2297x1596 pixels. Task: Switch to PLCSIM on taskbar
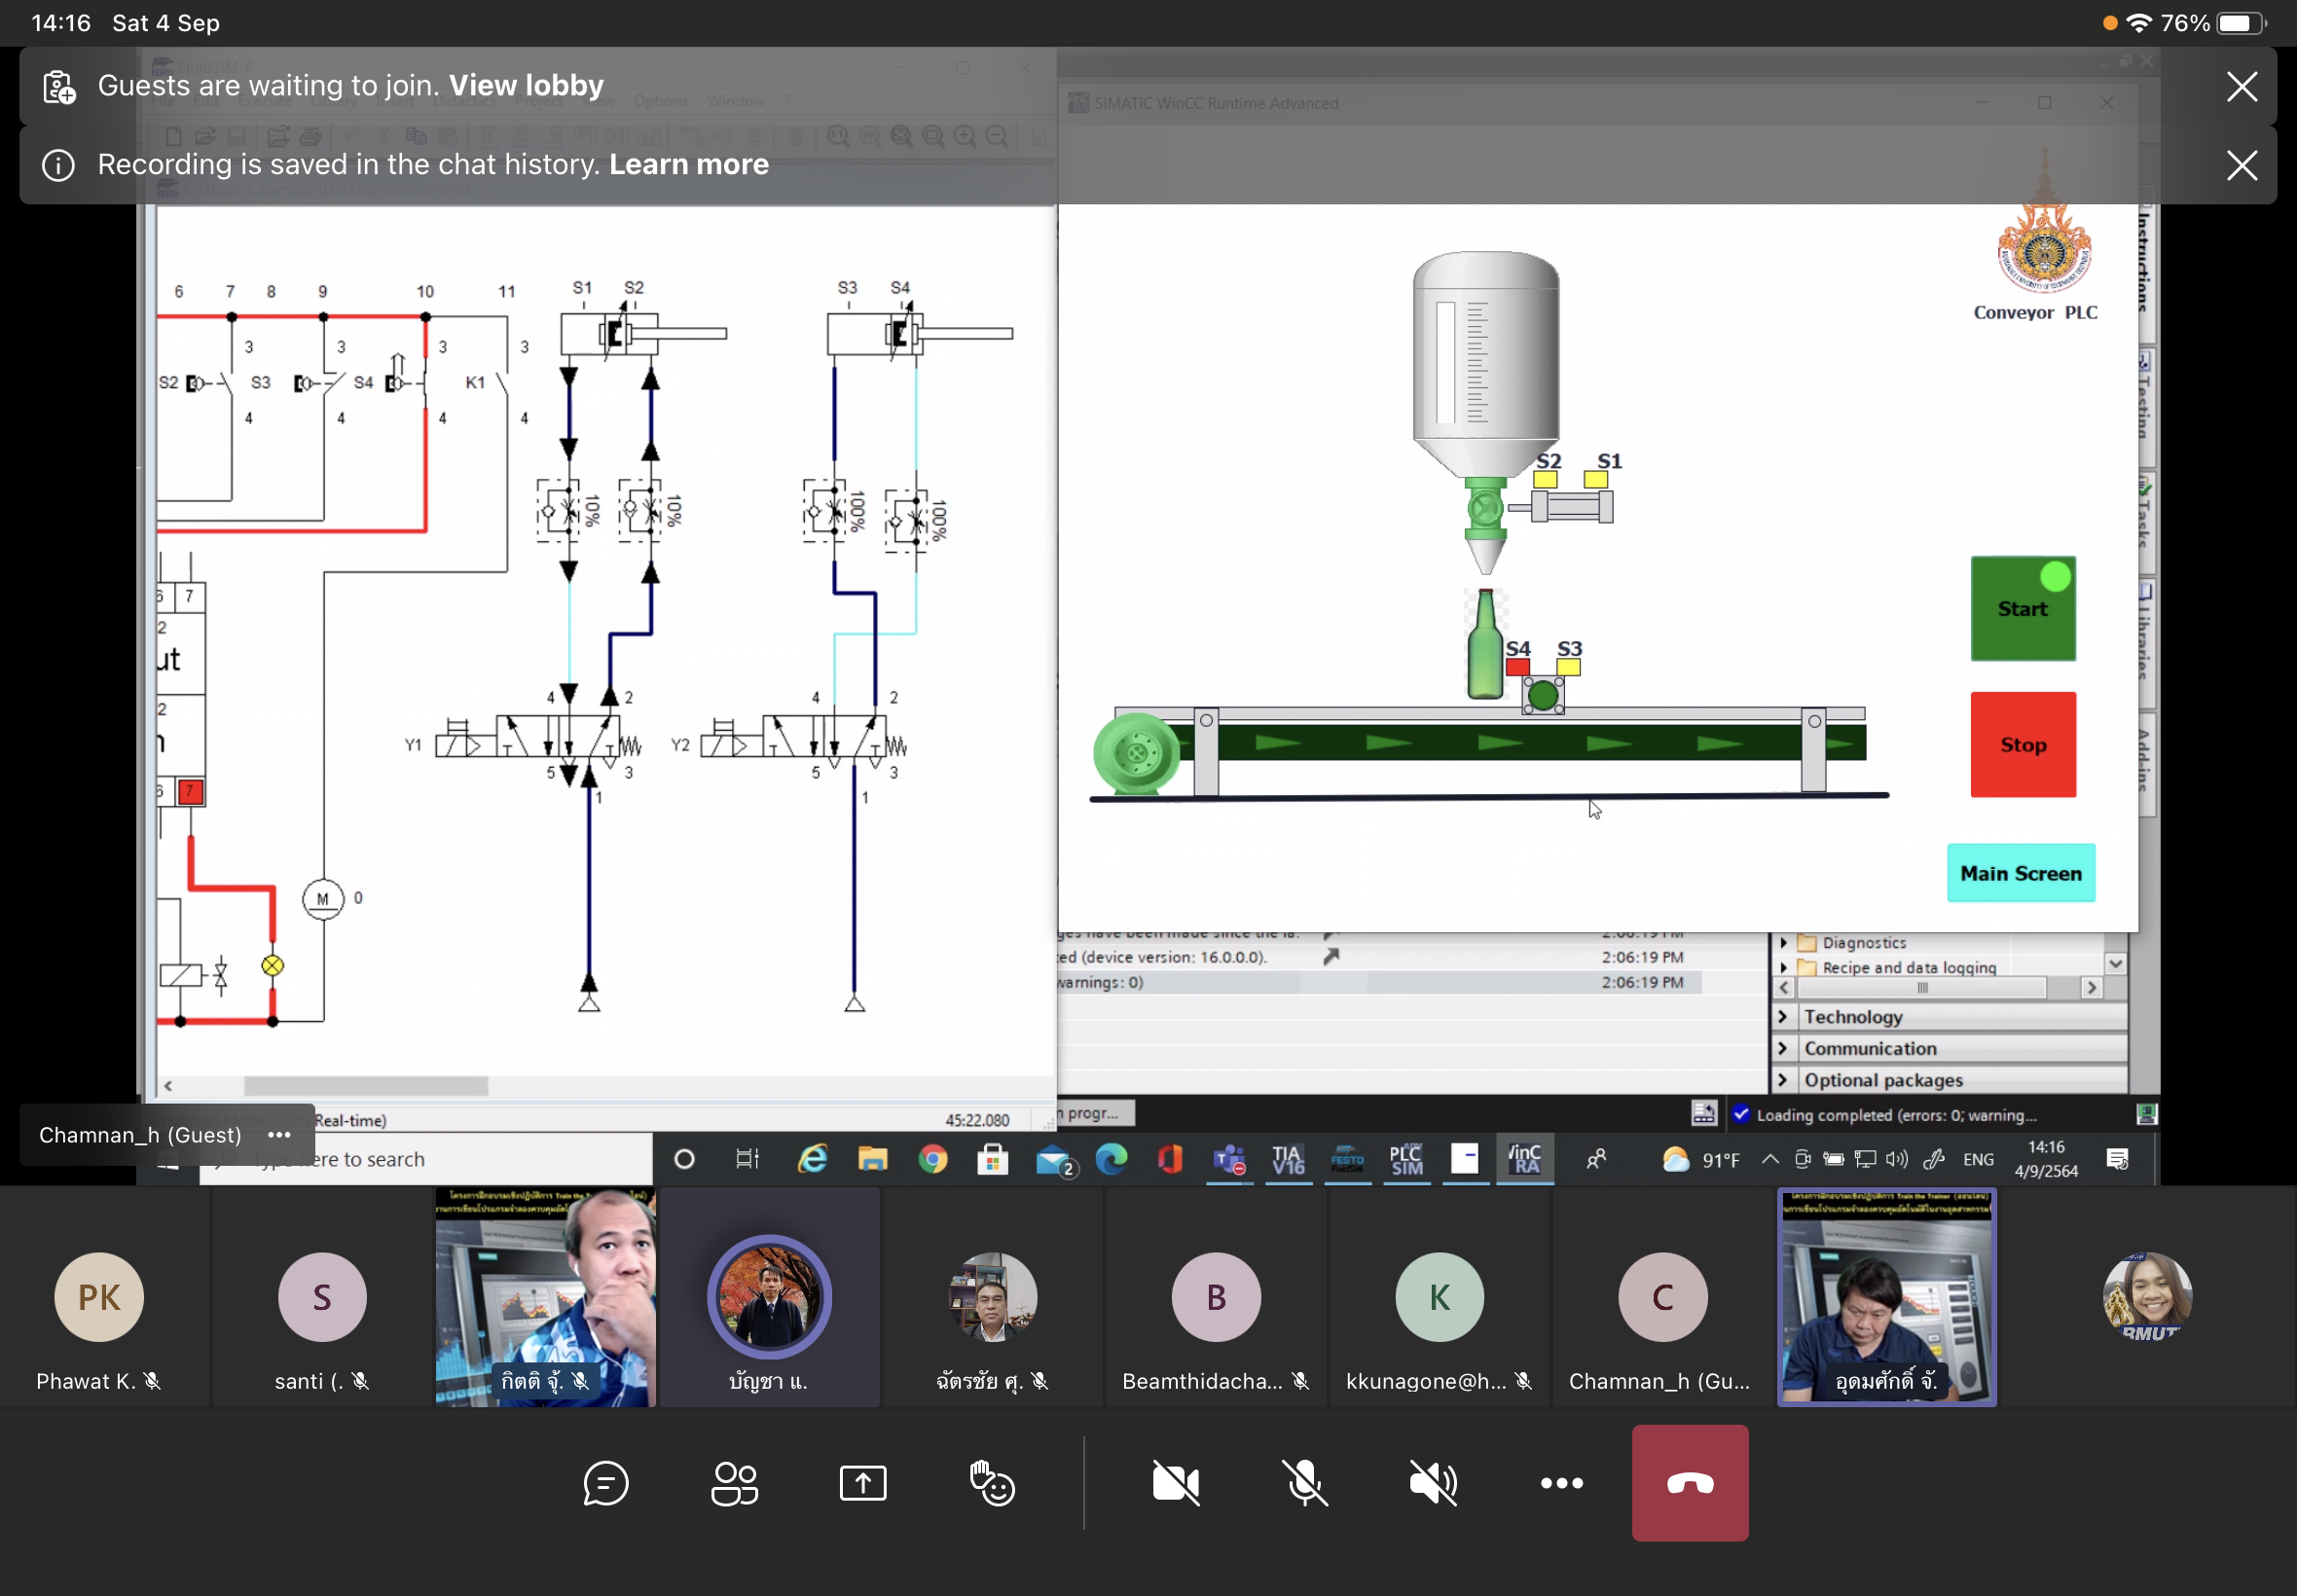click(1406, 1160)
